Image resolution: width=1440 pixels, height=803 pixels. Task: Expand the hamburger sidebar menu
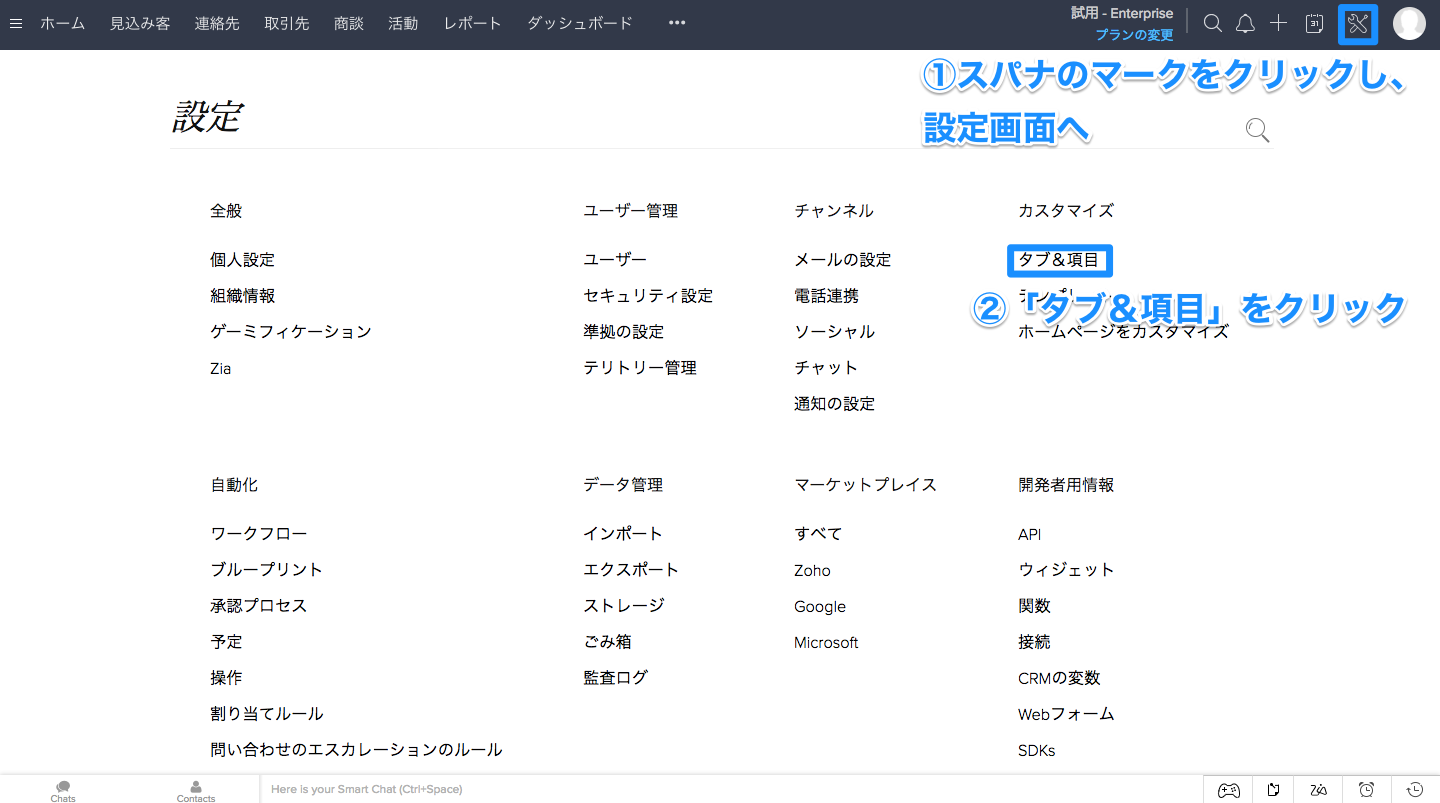pyautogui.click(x=16, y=24)
